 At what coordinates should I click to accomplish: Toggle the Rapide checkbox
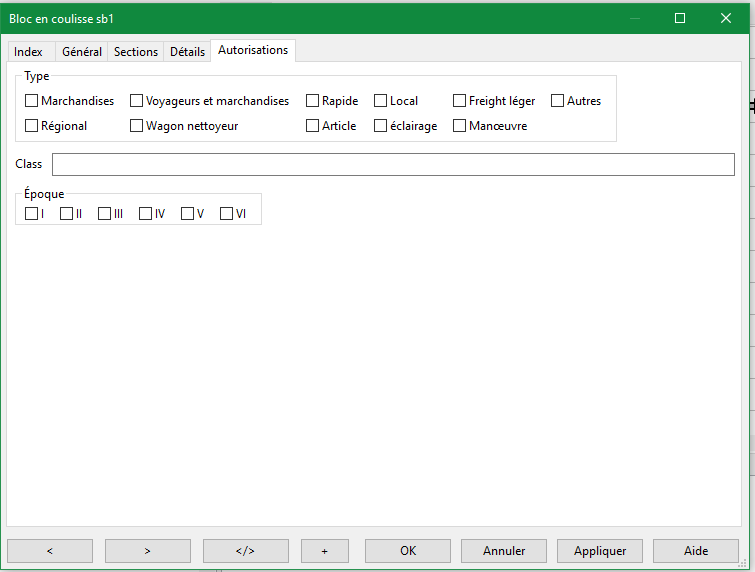[313, 101]
